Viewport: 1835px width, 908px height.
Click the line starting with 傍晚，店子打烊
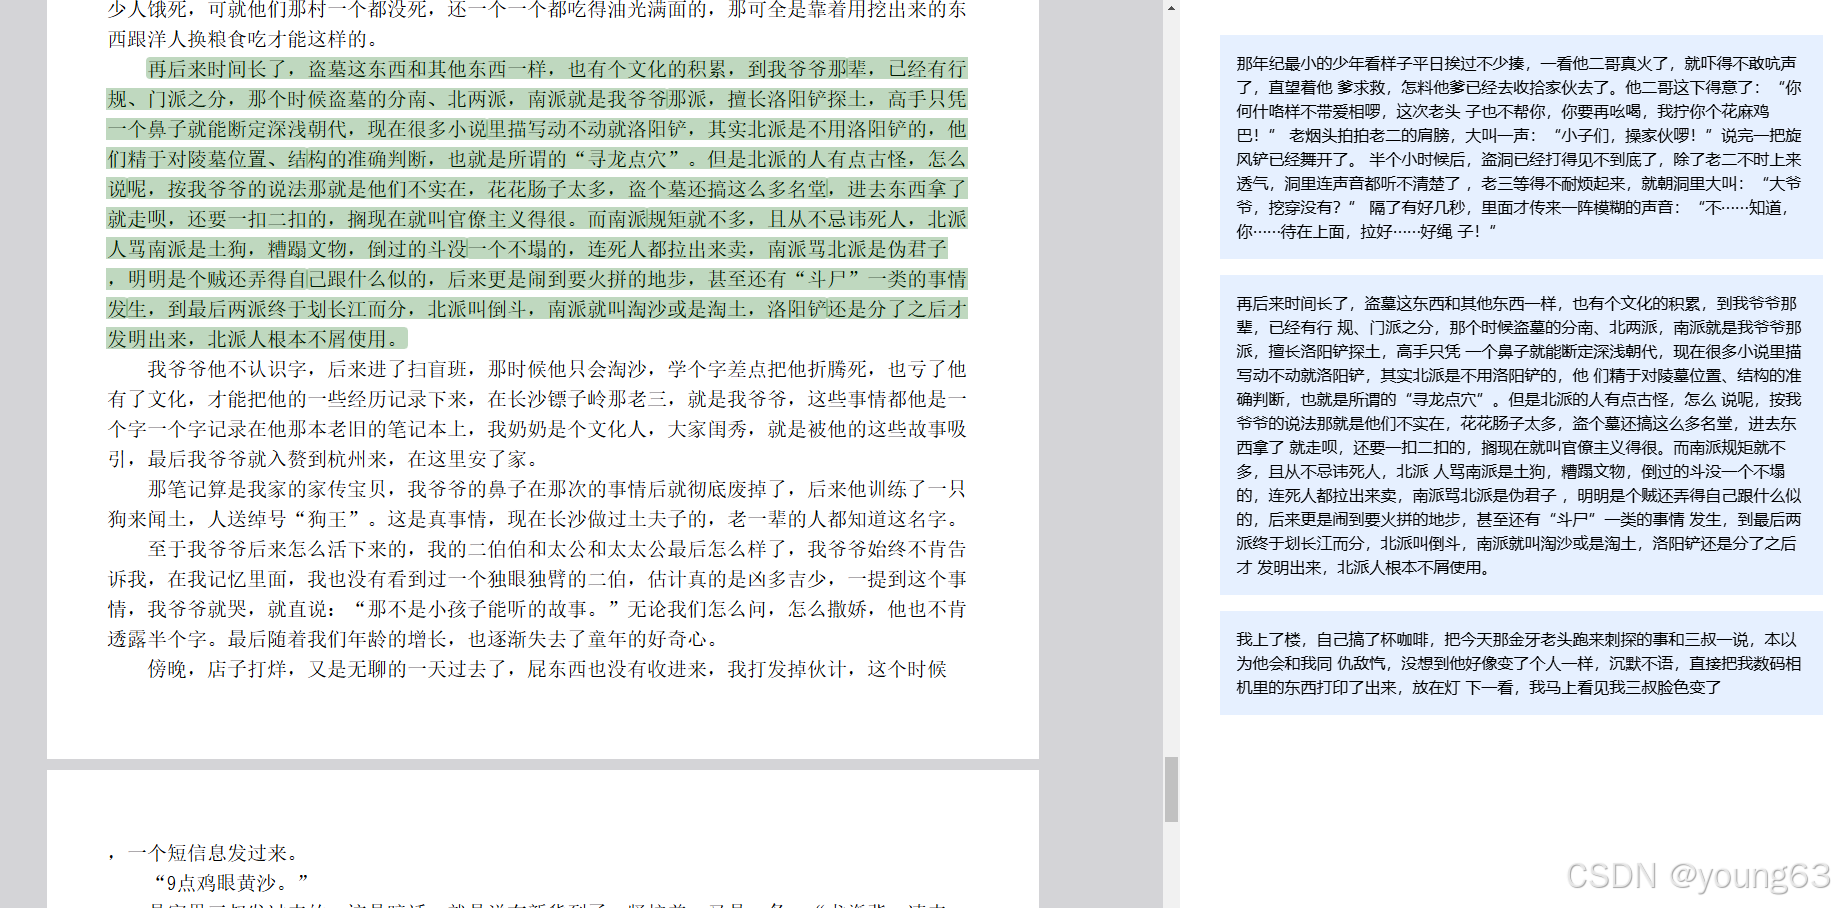(x=547, y=669)
